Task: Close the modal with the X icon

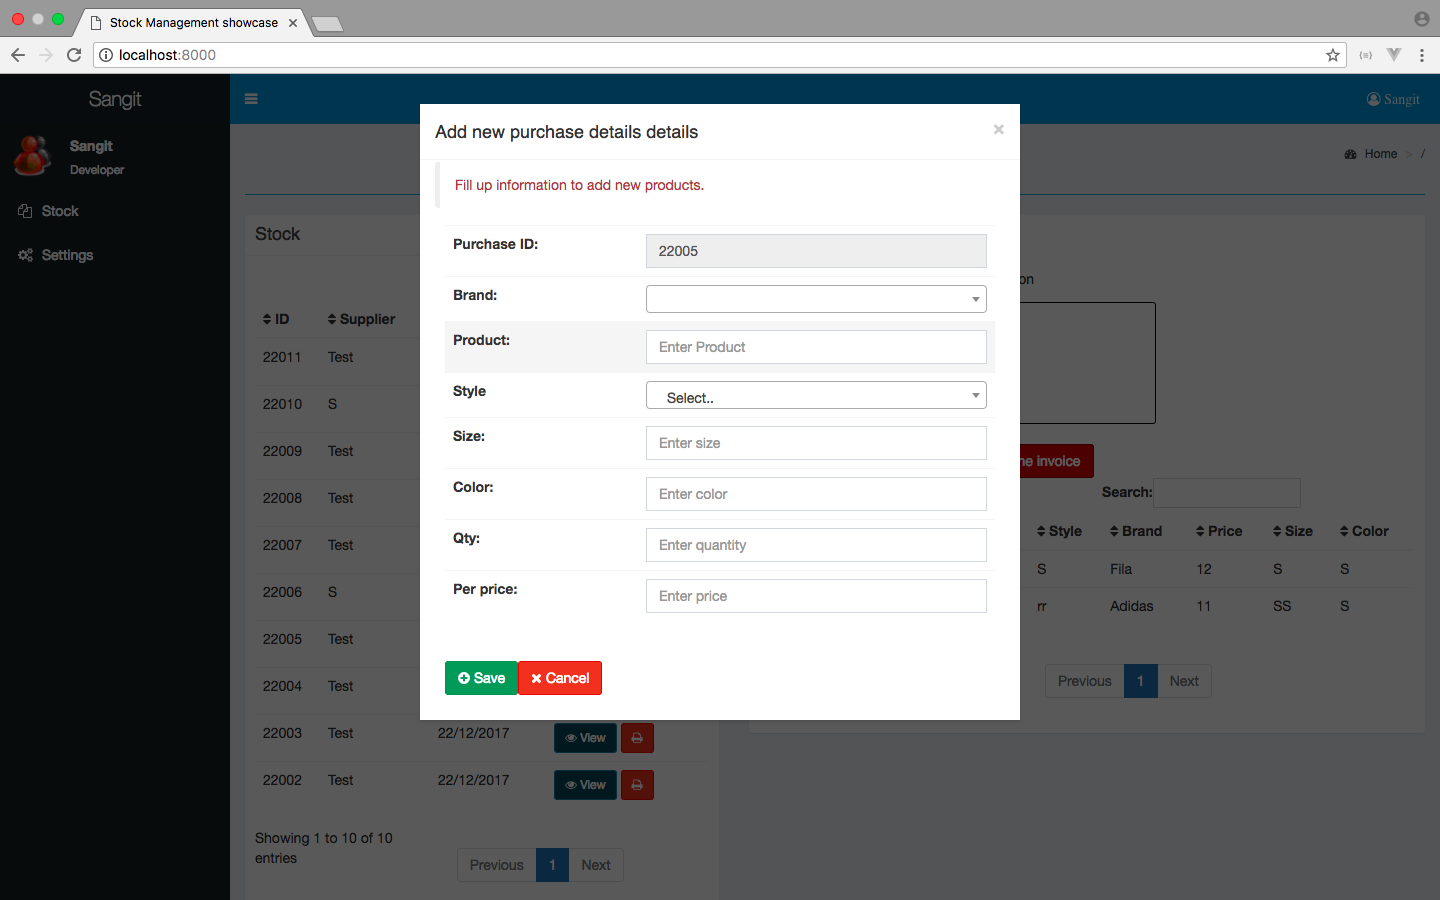Action: 998,130
